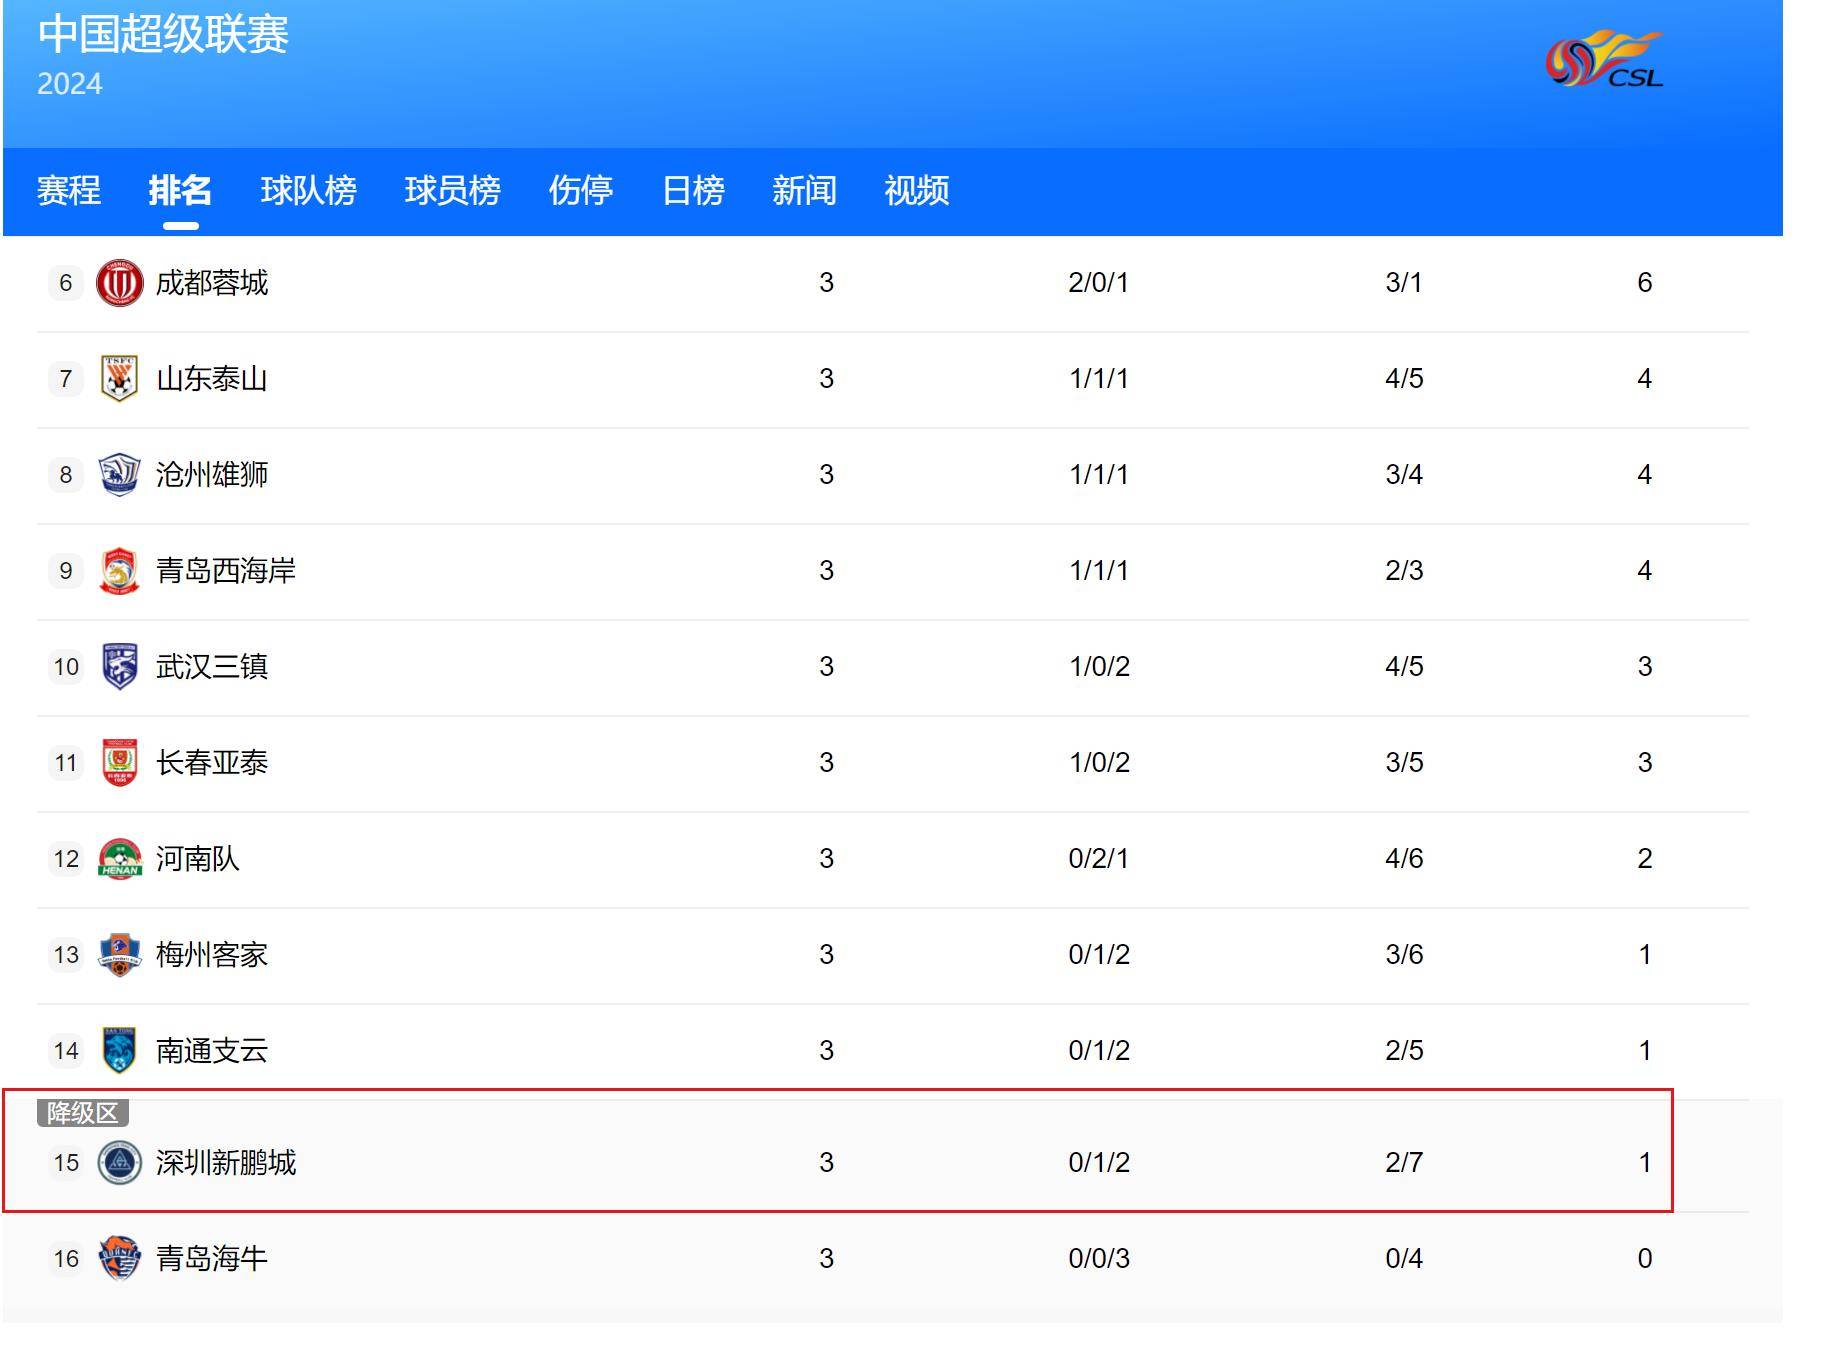Open team page 武汉三镇
1843x1354 pixels.
click(x=212, y=667)
